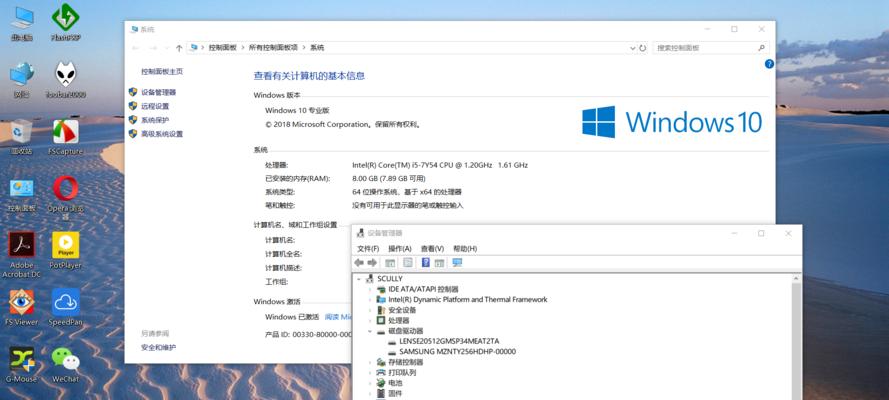Open FS Viewer desktop icon
Screen dimensions: 889x400
[22, 307]
